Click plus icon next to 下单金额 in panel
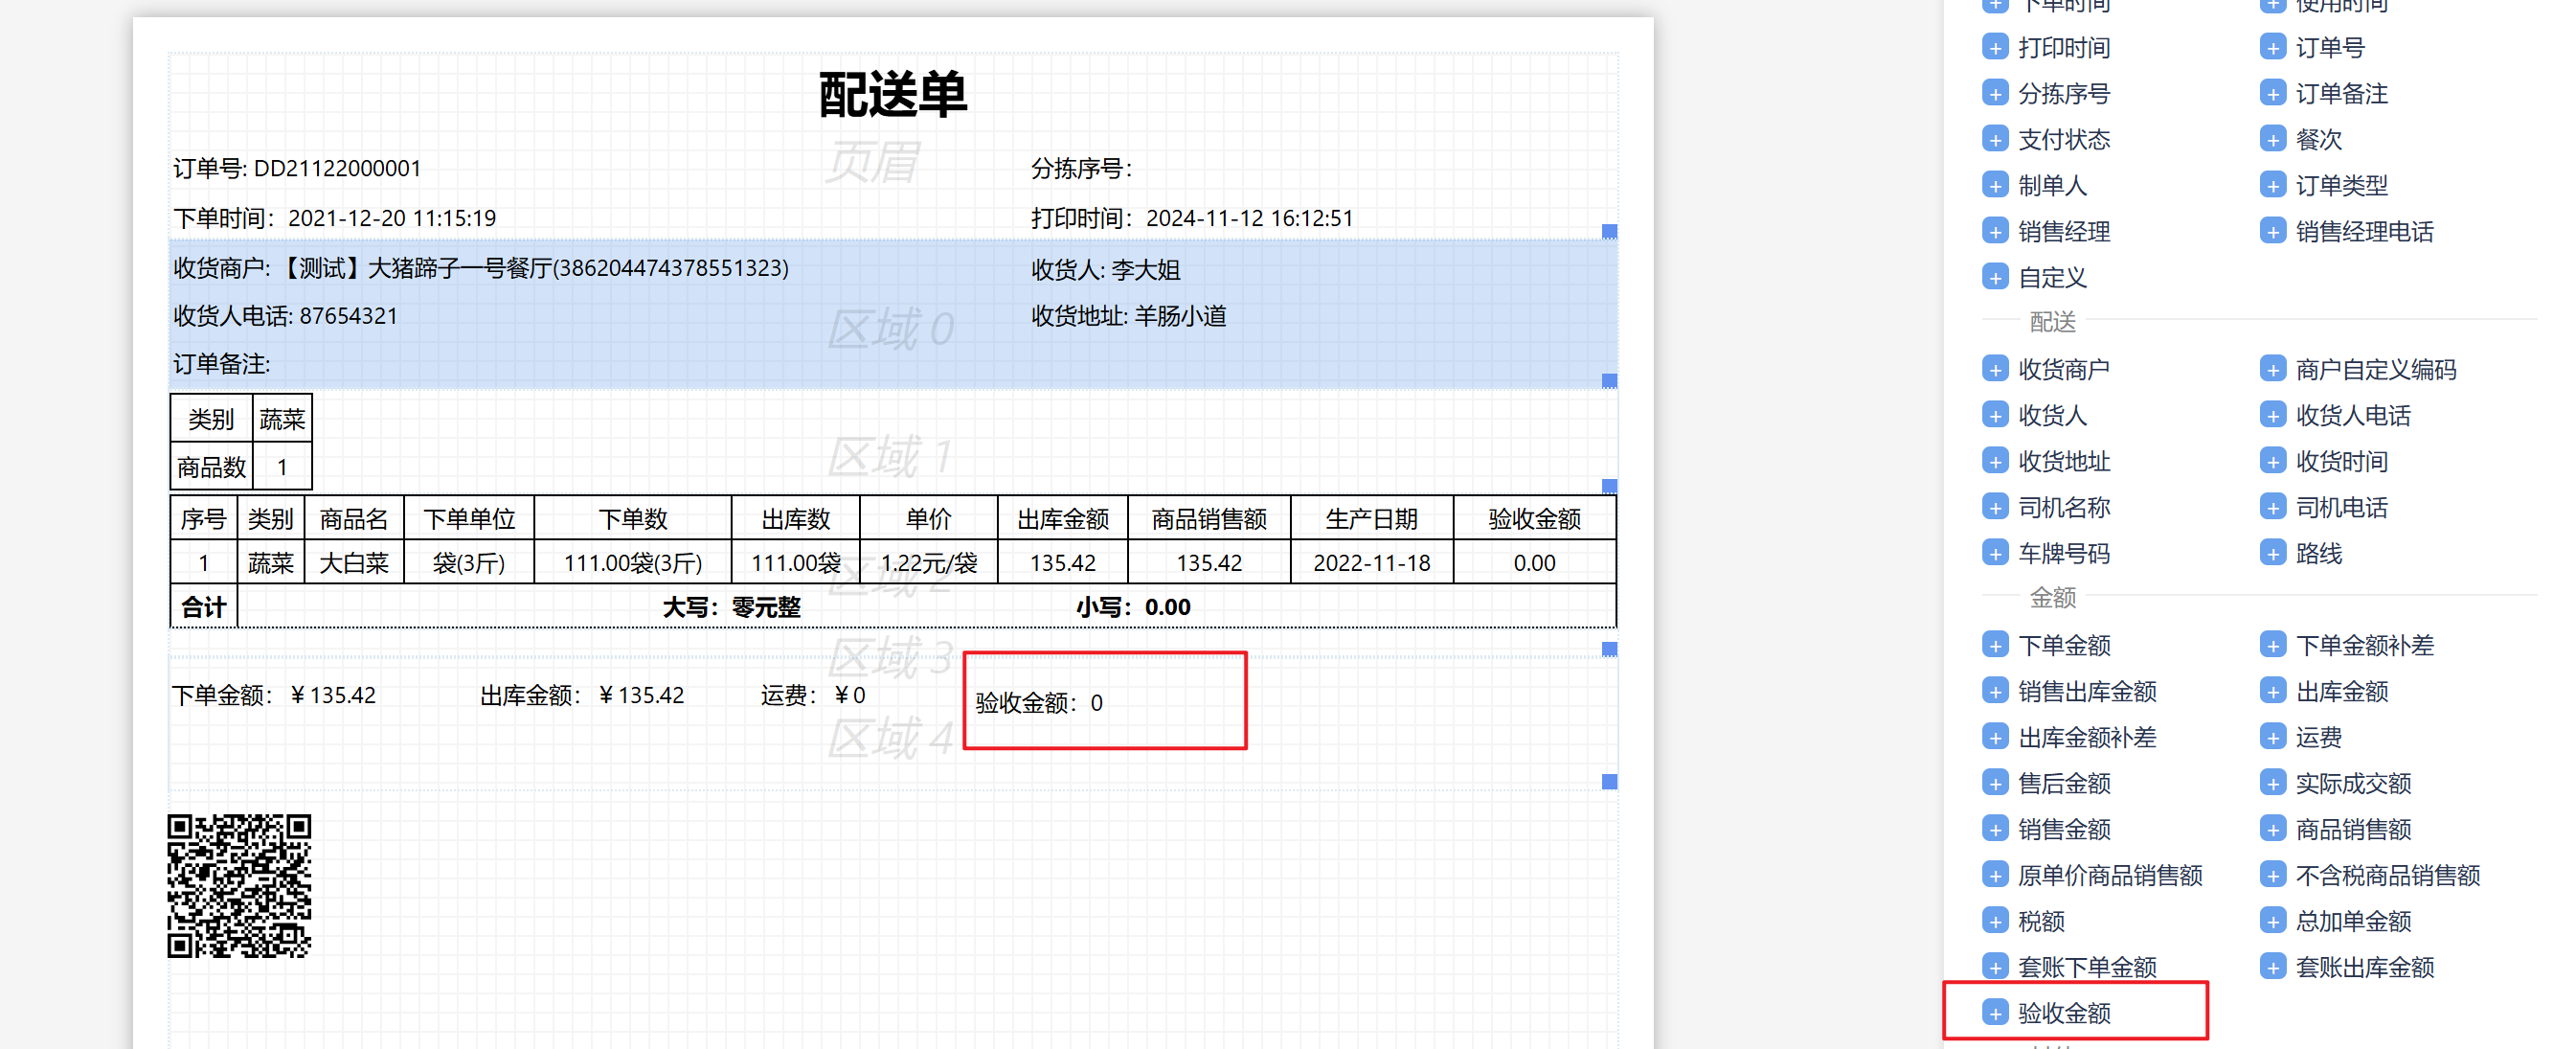 click(1994, 645)
